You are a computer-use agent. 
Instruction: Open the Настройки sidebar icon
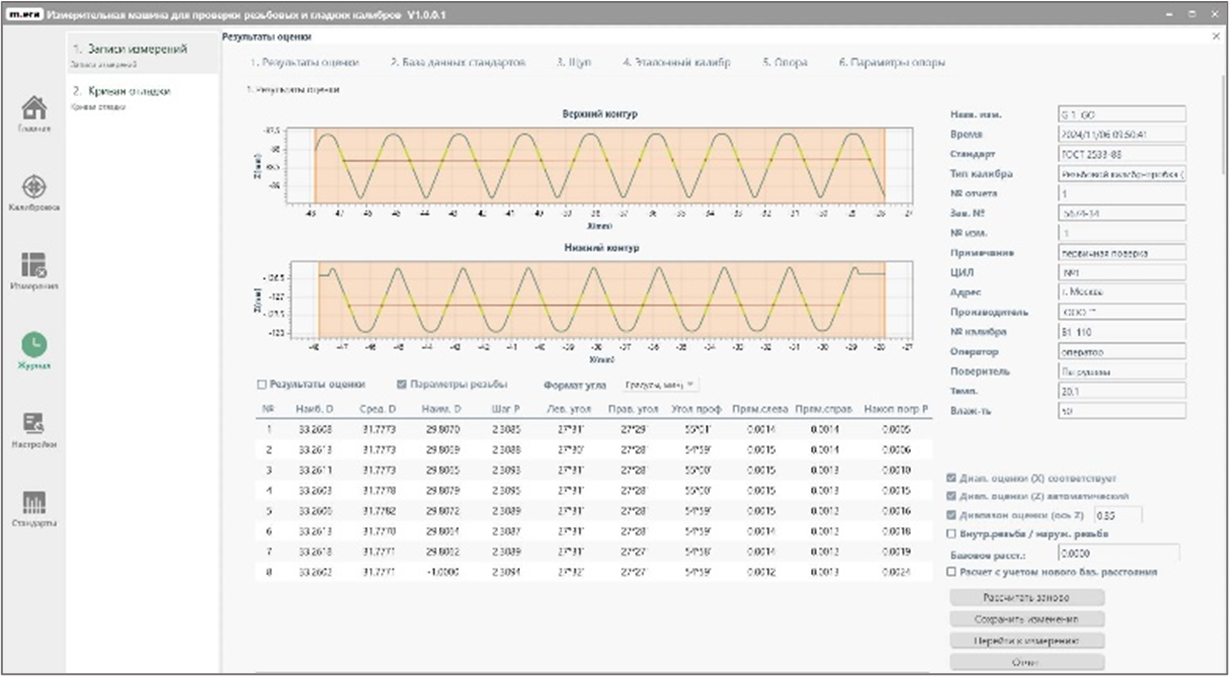point(34,423)
